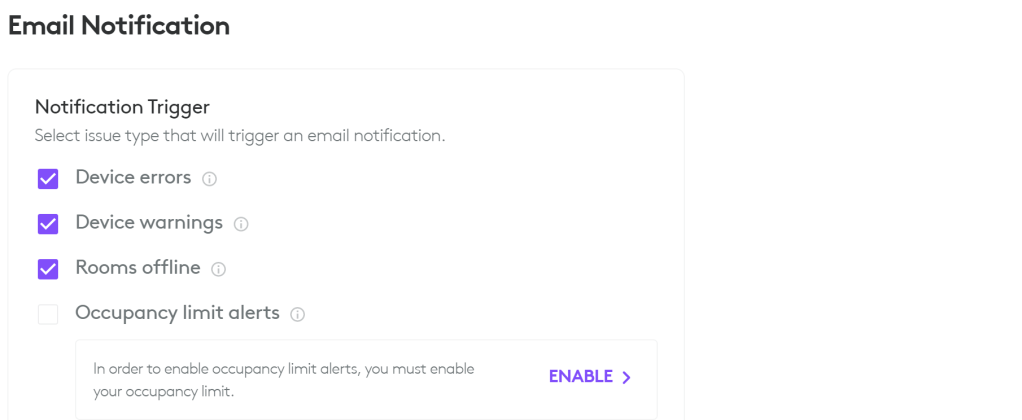Click the 'Select issue type' description text
The width and height of the screenshot is (1022, 420).
pyautogui.click(x=239, y=135)
